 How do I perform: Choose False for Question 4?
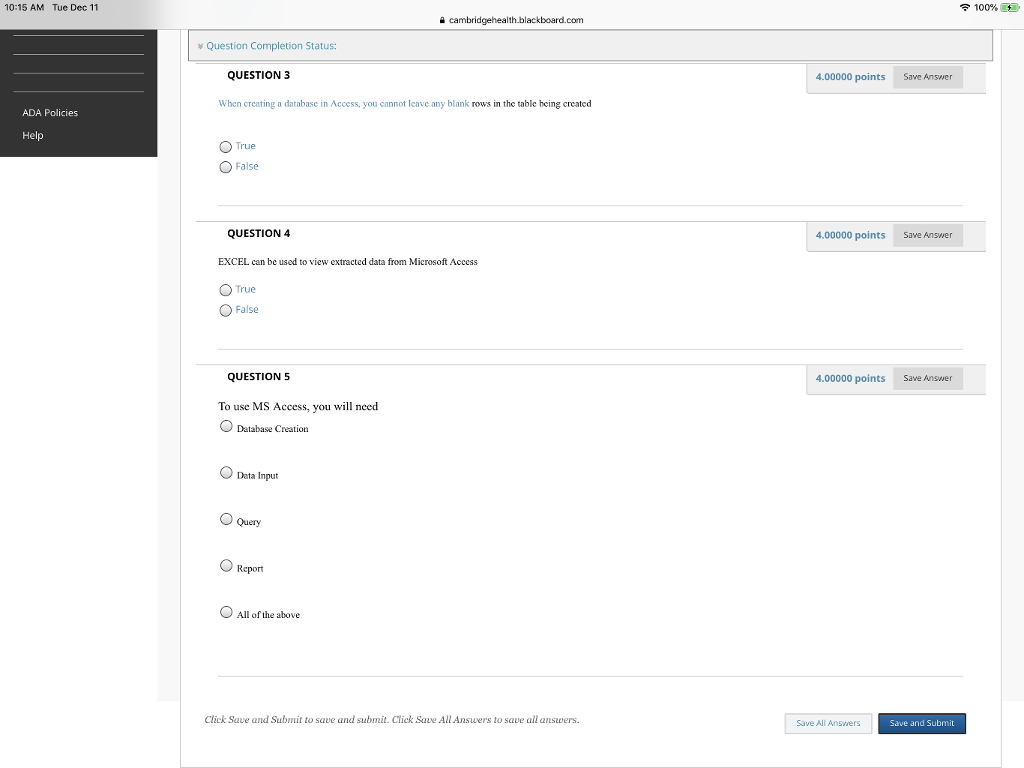coord(225,310)
